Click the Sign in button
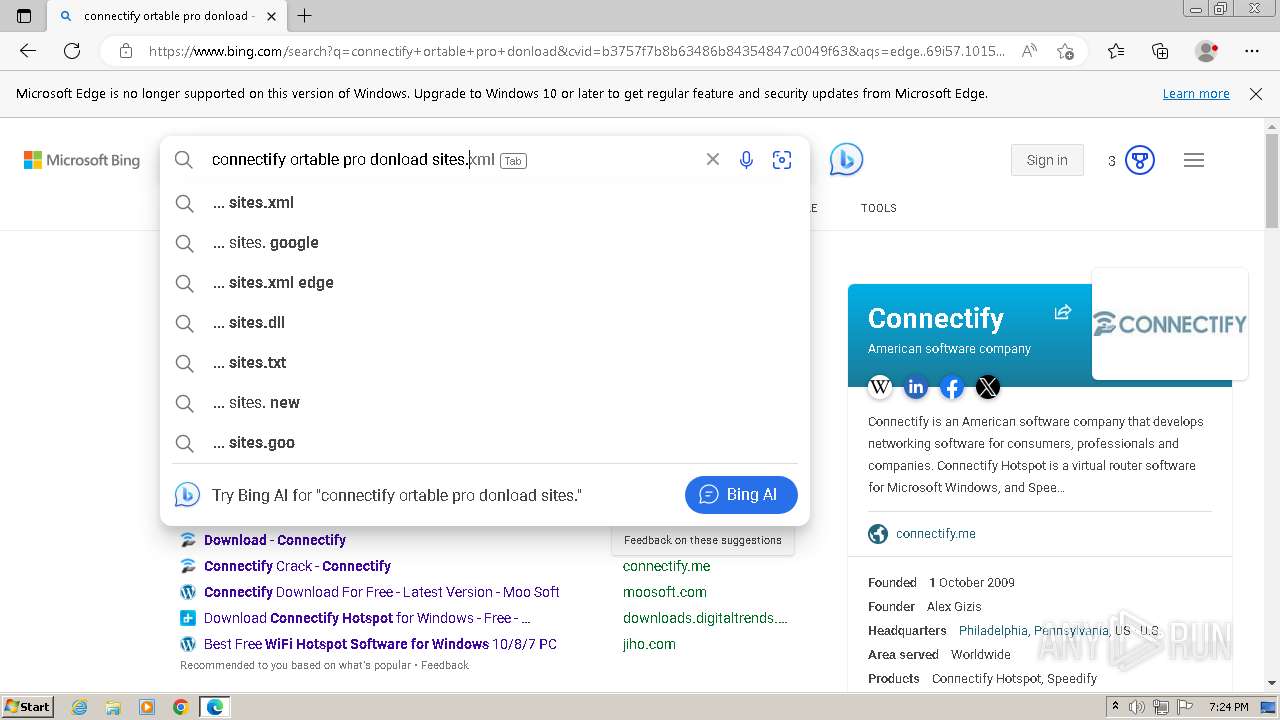This screenshot has height=720, width=1280. pos(1047,160)
